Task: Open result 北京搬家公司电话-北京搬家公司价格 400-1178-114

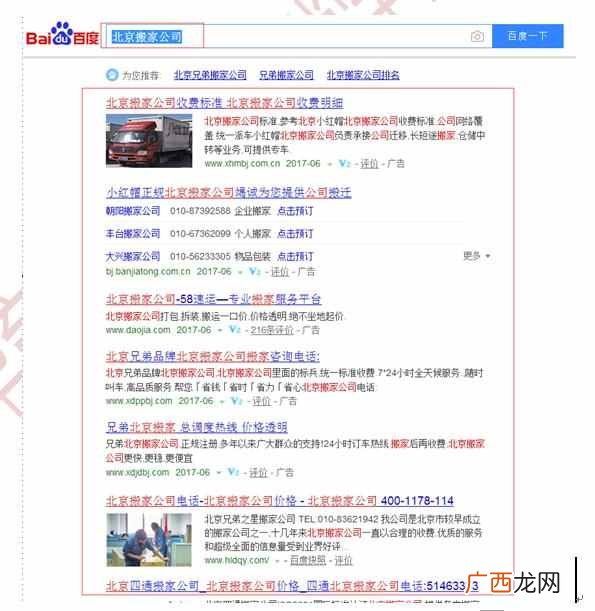Action: (280, 500)
